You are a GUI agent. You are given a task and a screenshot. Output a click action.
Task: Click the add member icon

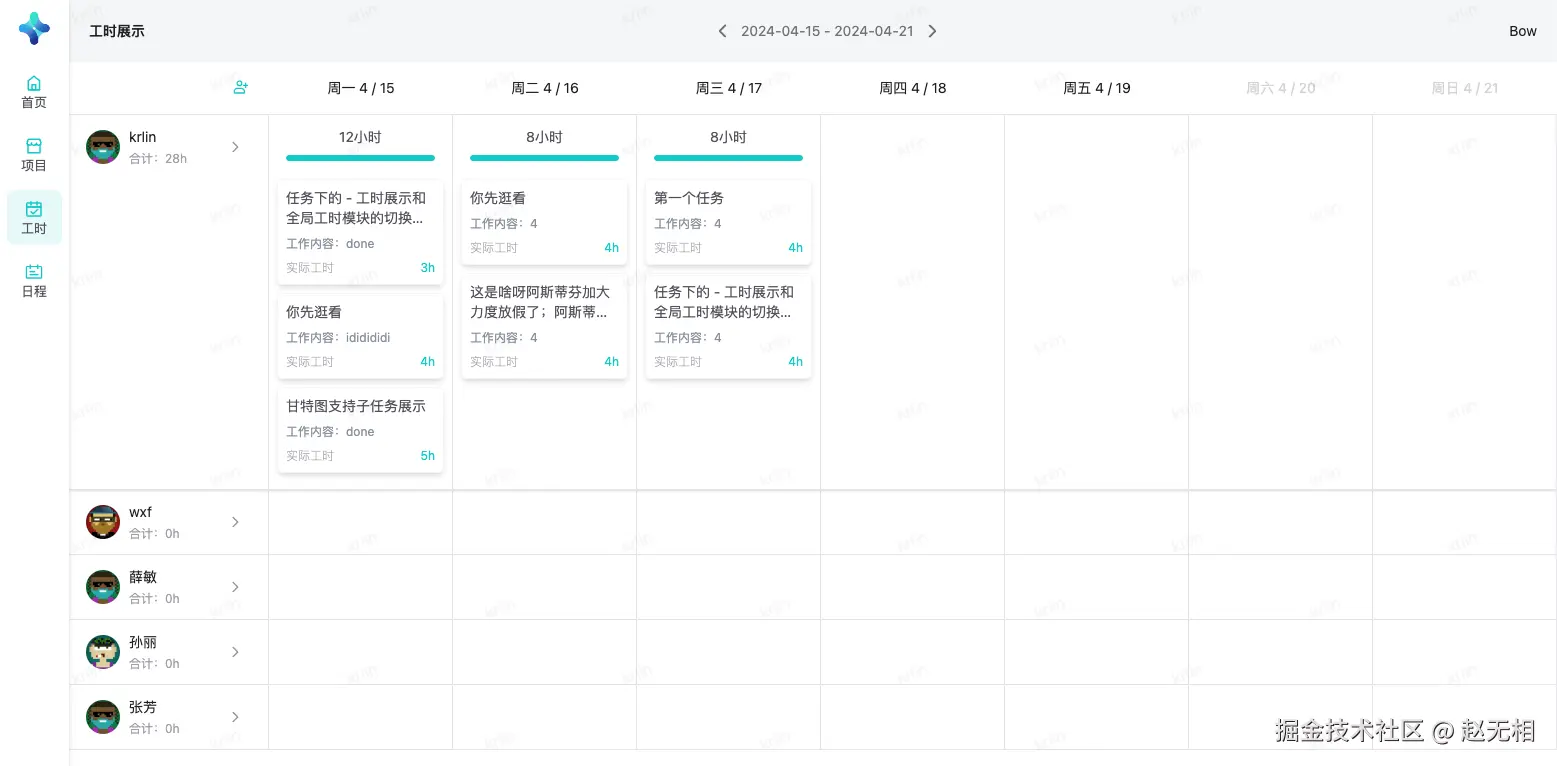tap(240, 88)
